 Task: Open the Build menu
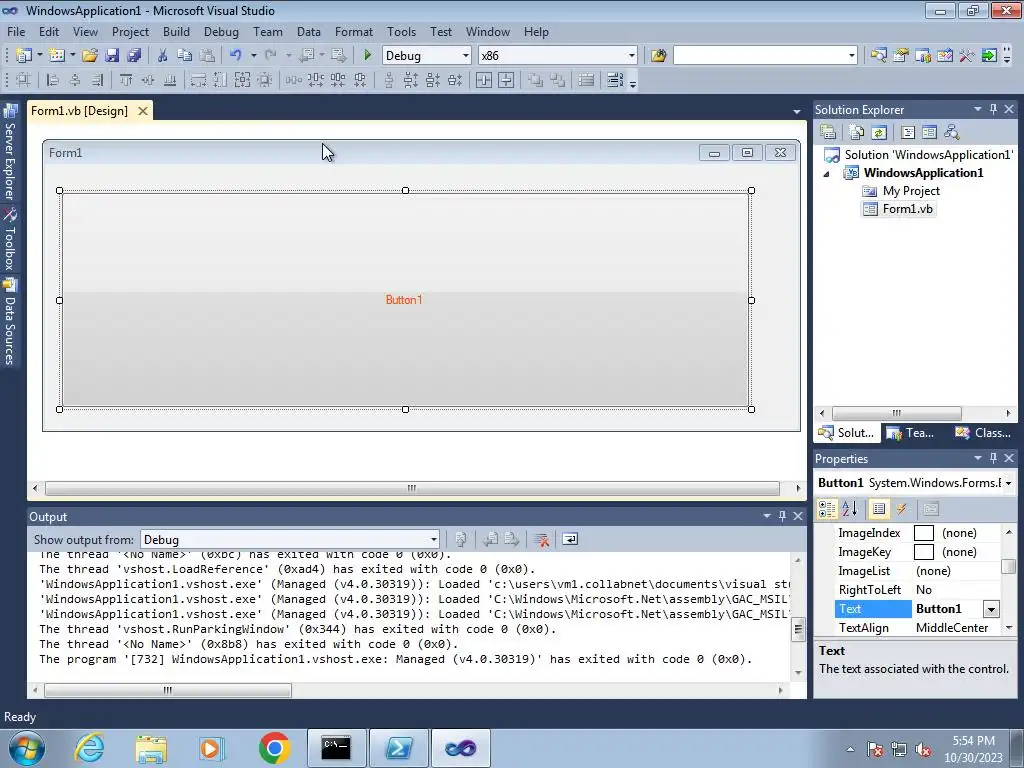176,31
